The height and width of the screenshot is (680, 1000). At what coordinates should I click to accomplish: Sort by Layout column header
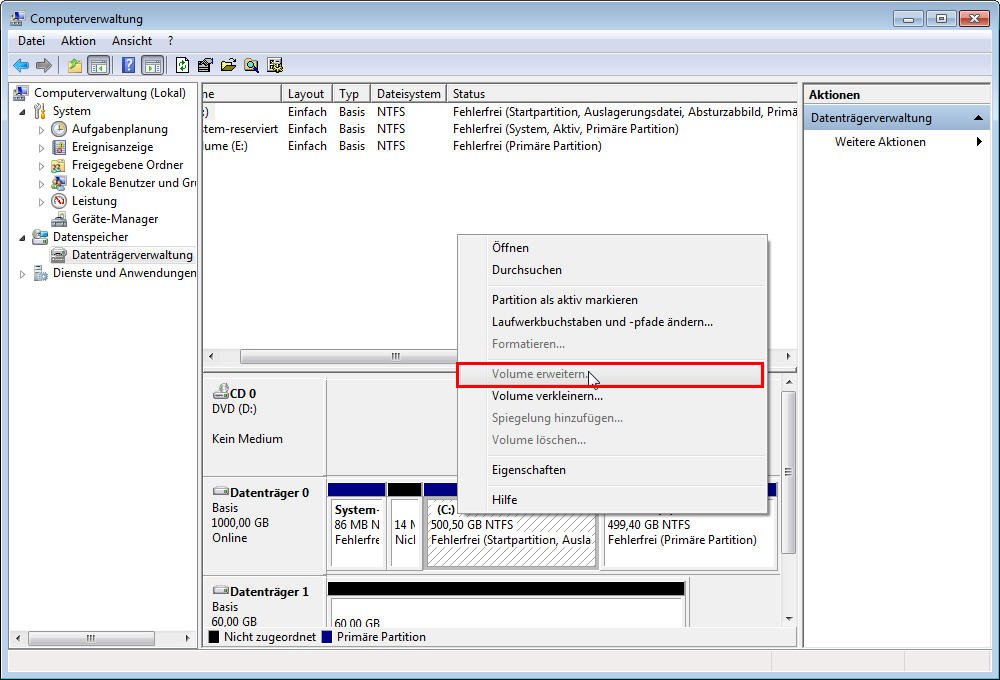pyautogui.click(x=307, y=94)
